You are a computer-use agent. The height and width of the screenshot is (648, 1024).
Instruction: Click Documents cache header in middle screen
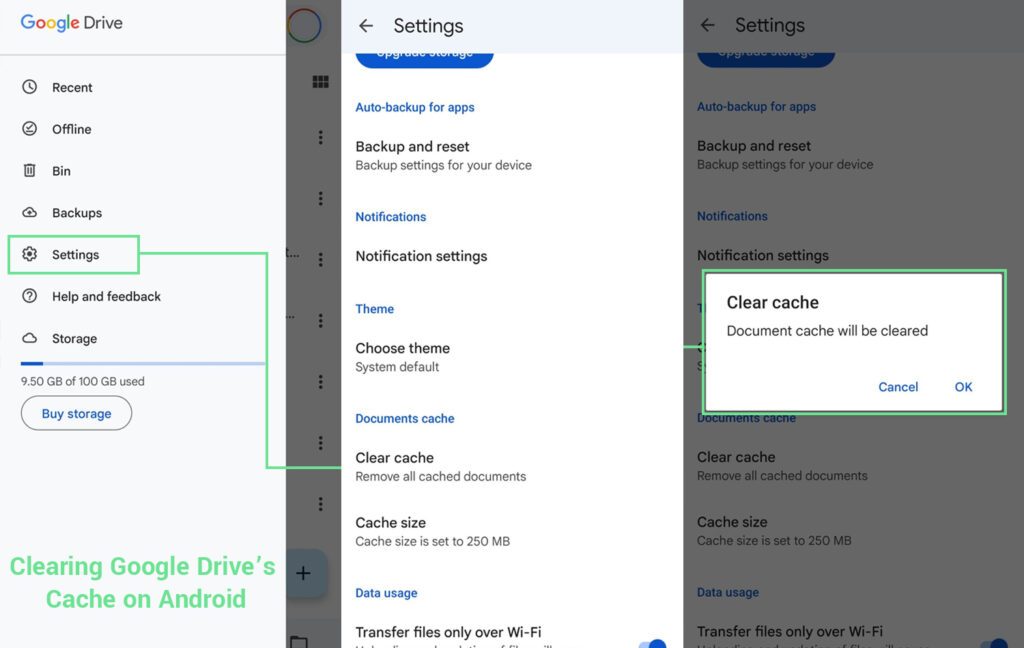pyautogui.click(x=405, y=418)
